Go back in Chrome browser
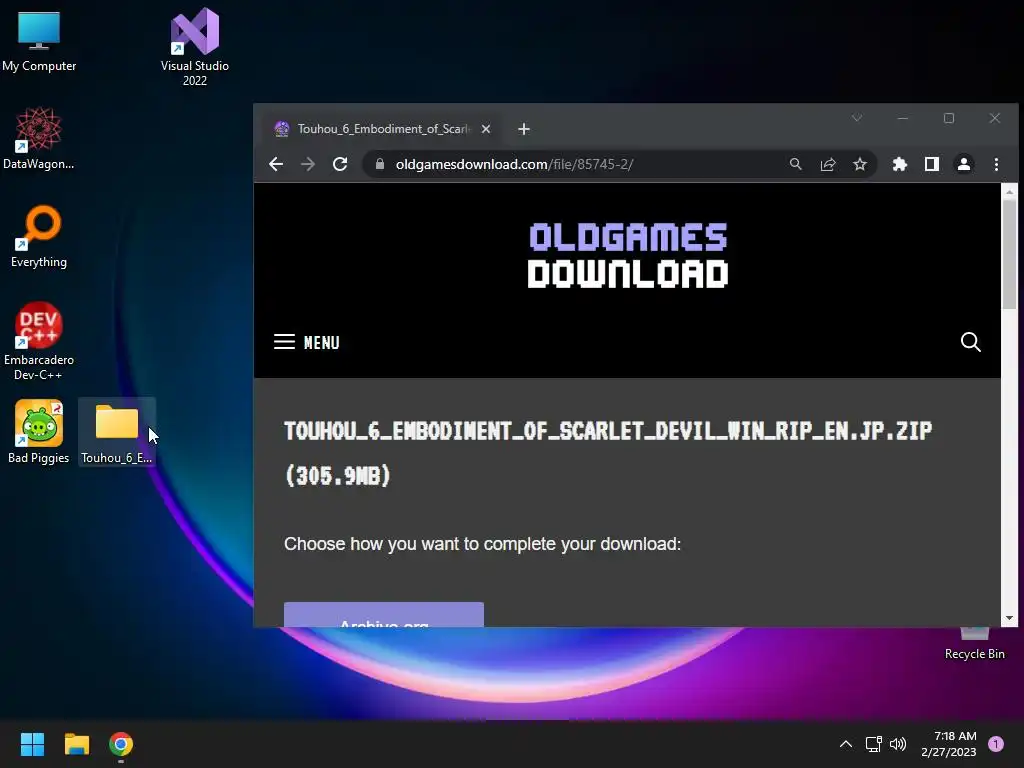This screenshot has height=768, width=1024. click(276, 164)
